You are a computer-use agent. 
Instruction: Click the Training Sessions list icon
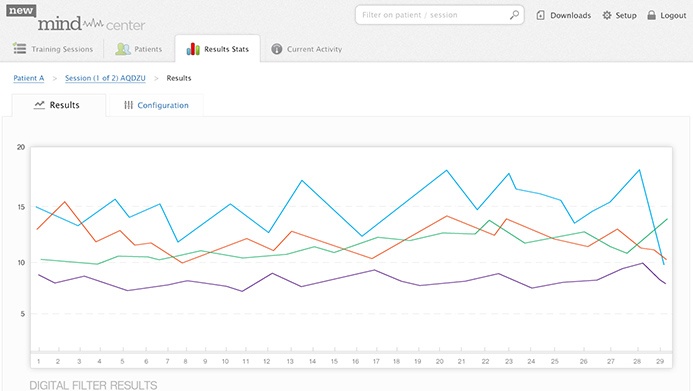point(19,48)
